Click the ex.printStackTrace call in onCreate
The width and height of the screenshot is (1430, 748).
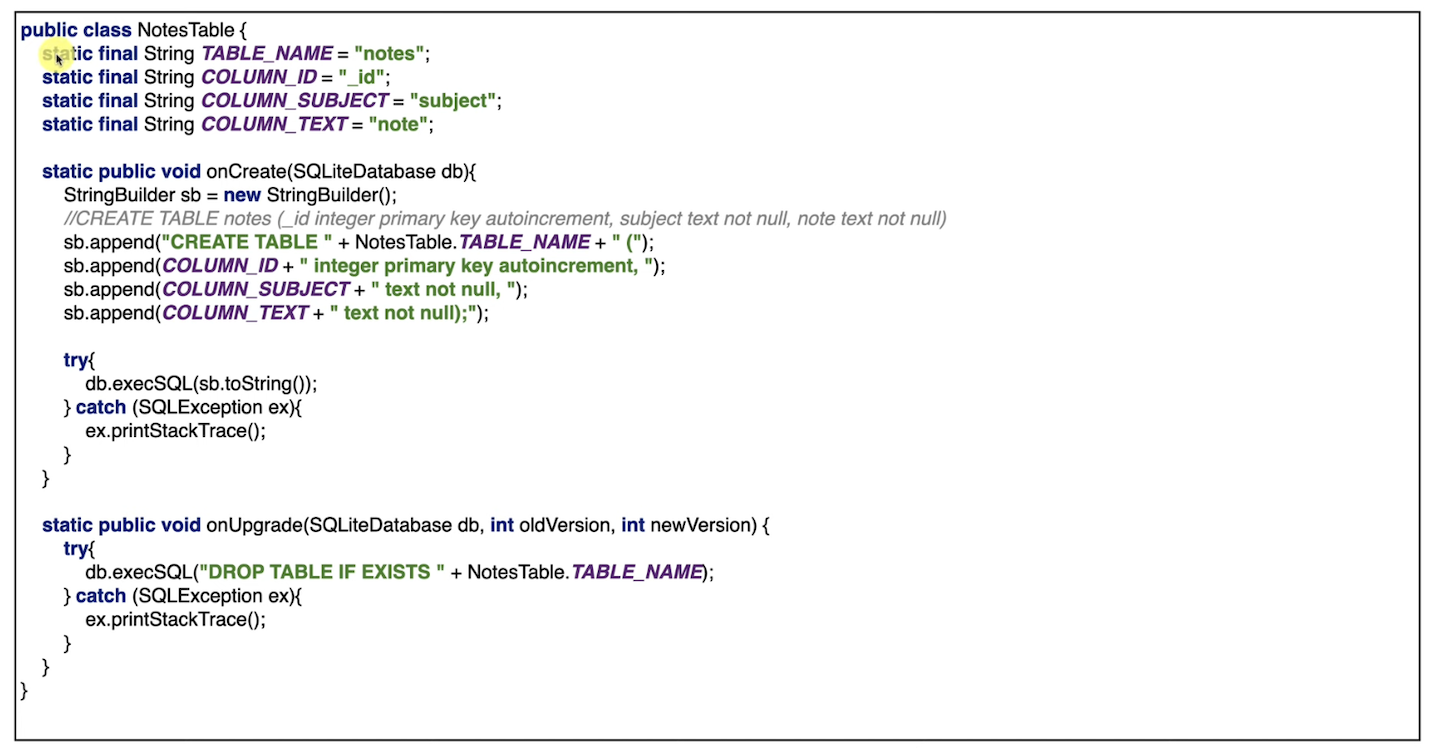[x=175, y=430]
